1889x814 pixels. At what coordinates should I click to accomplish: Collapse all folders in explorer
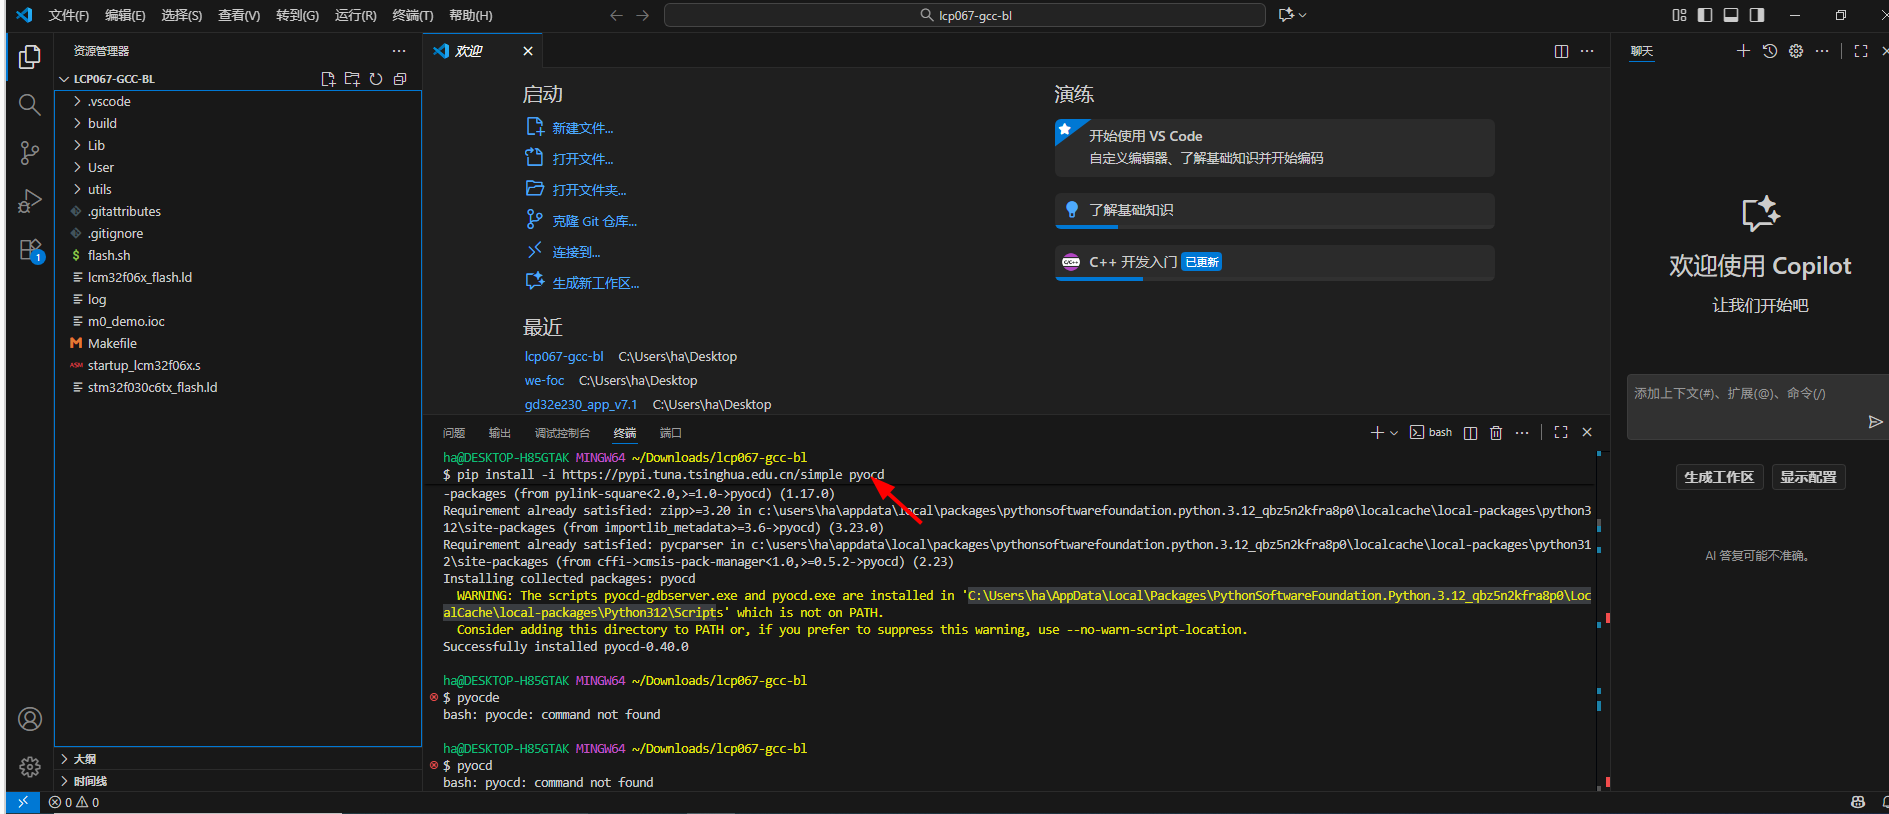400,79
